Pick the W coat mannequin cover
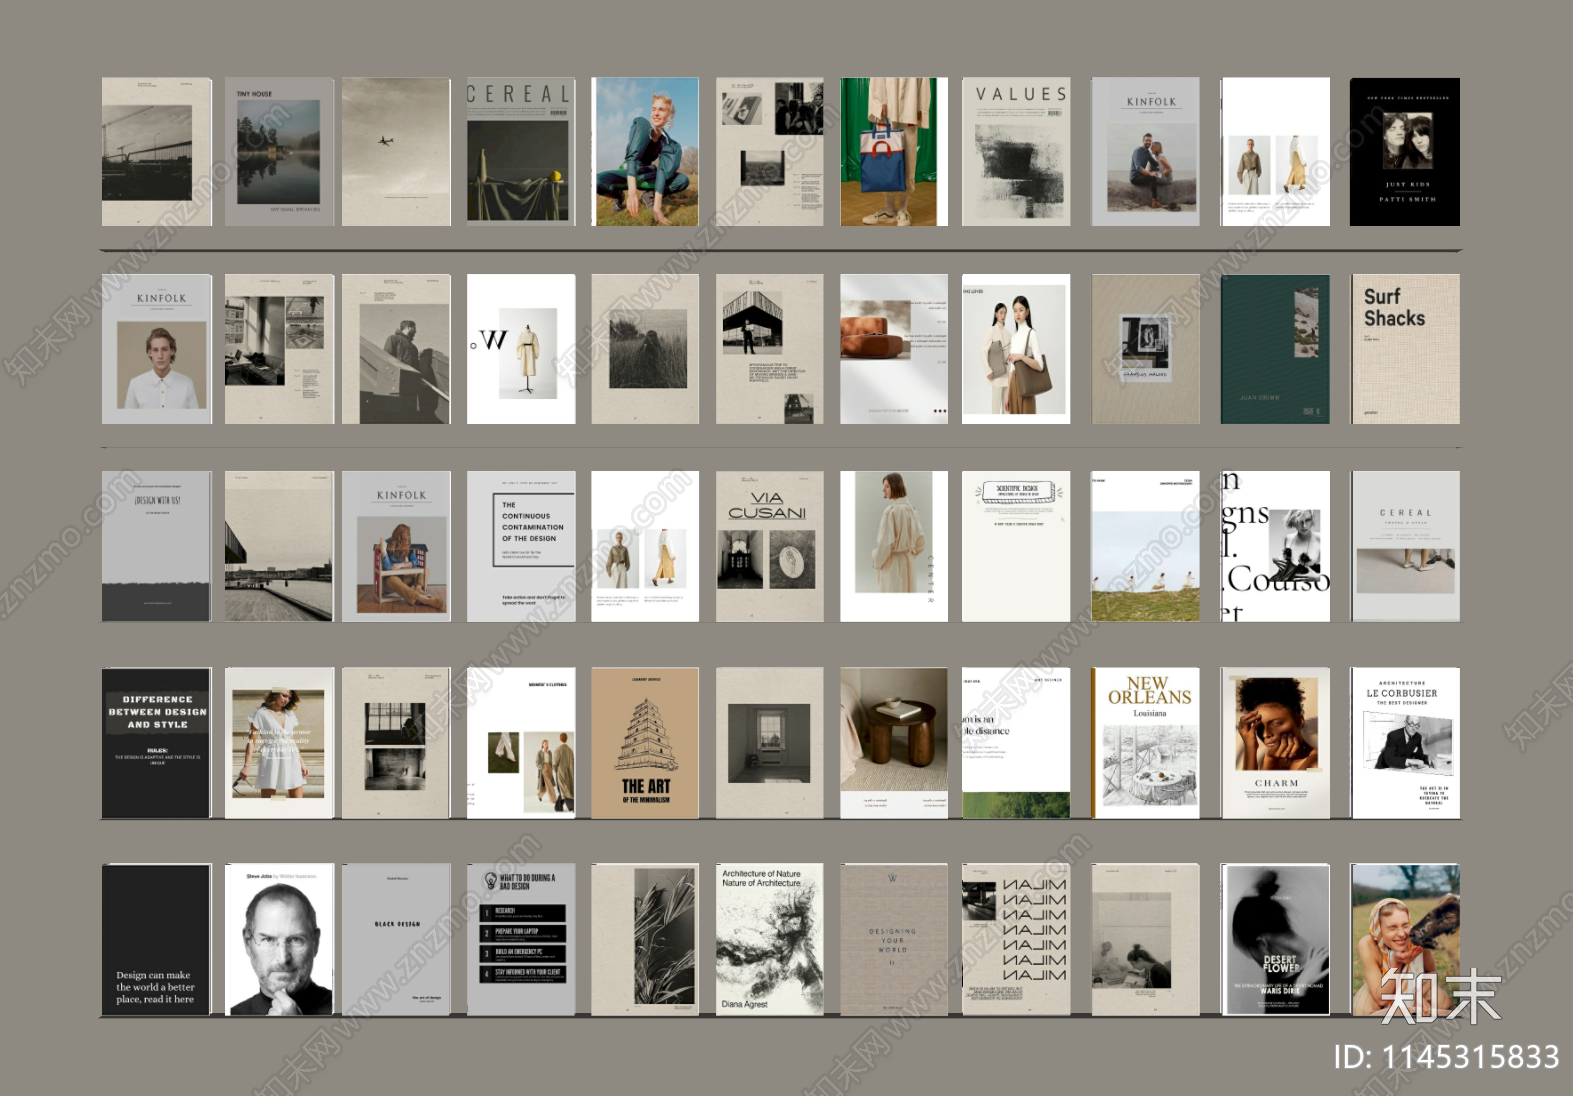 point(521,349)
